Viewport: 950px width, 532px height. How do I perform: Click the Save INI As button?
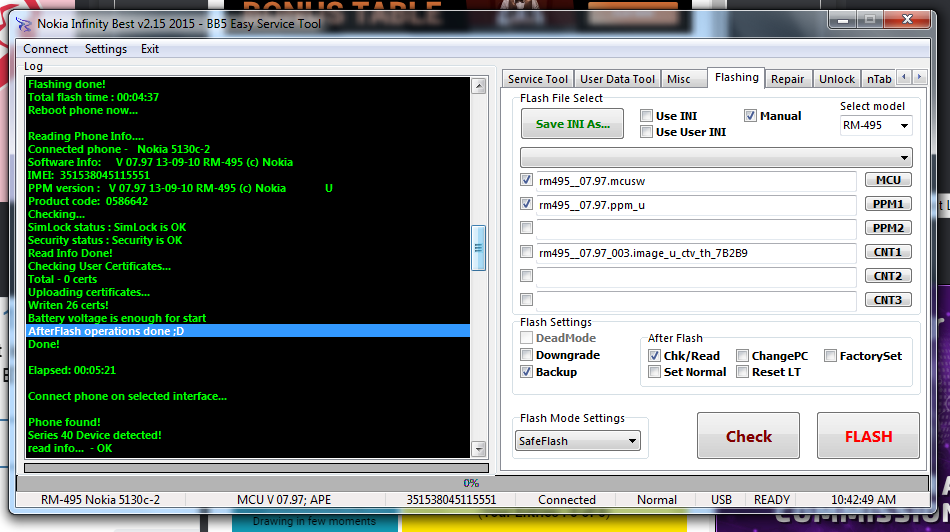(573, 124)
